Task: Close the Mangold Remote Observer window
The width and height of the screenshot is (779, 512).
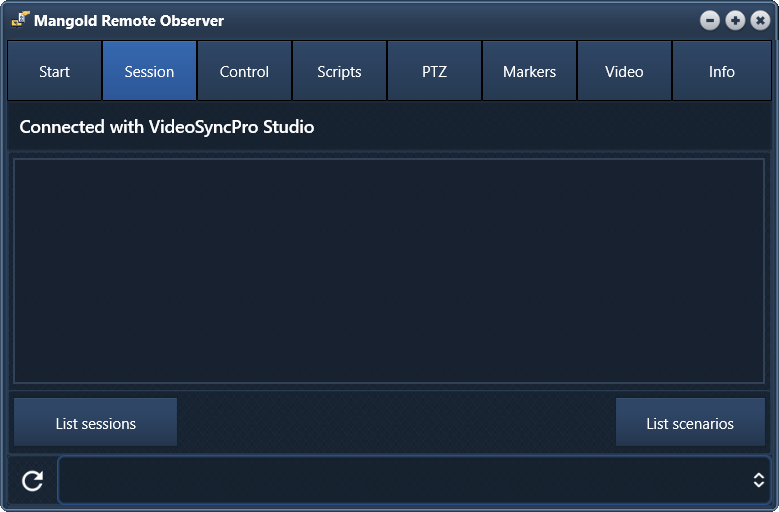Action: [x=760, y=20]
